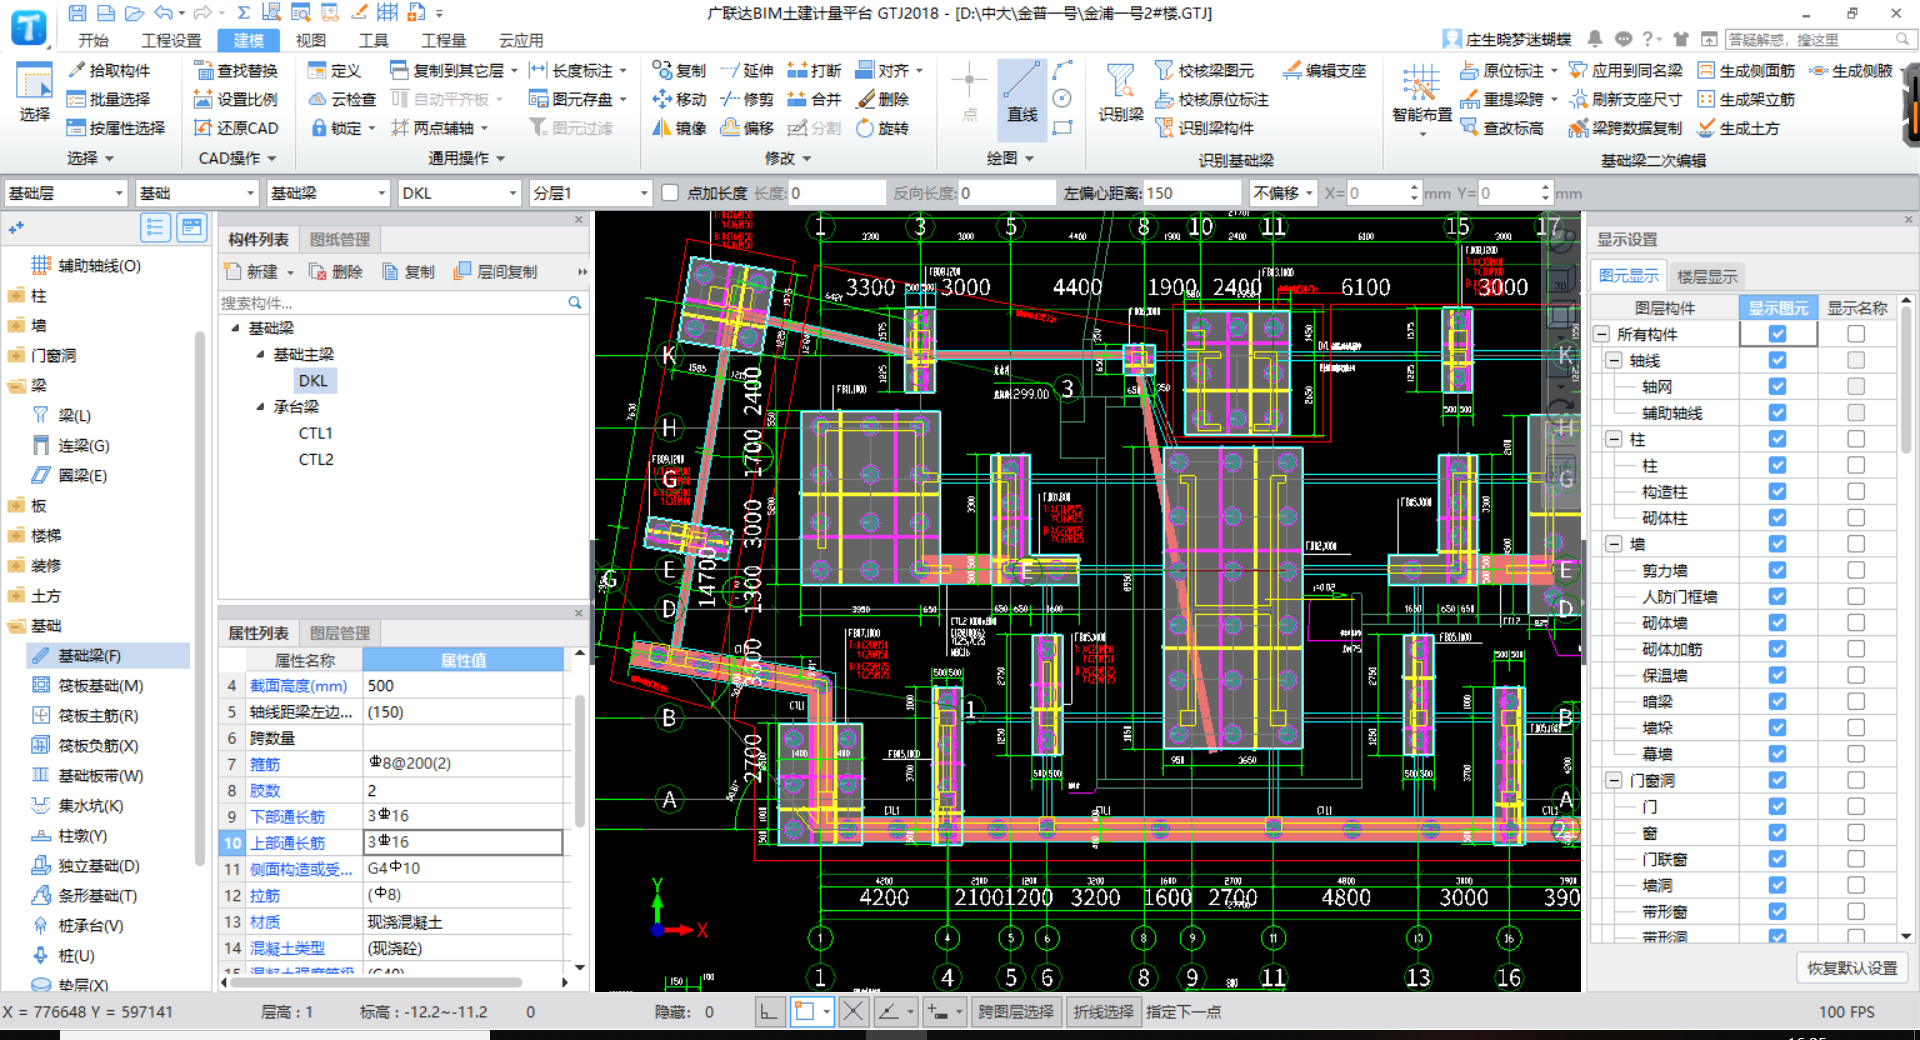Select 筏板基础(M) in the navigation tree
The height and width of the screenshot is (1040, 1920).
pos(100,685)
